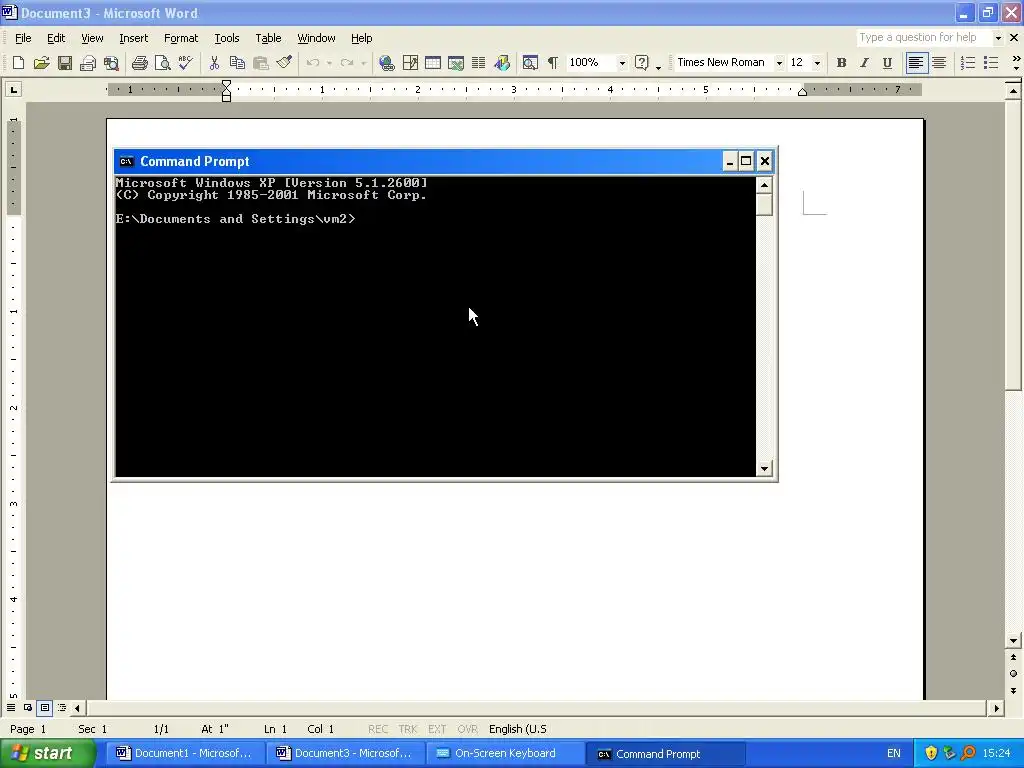1024x768 pixels.
Task: Save the document with floppy icon
Action: coord(65,63)
